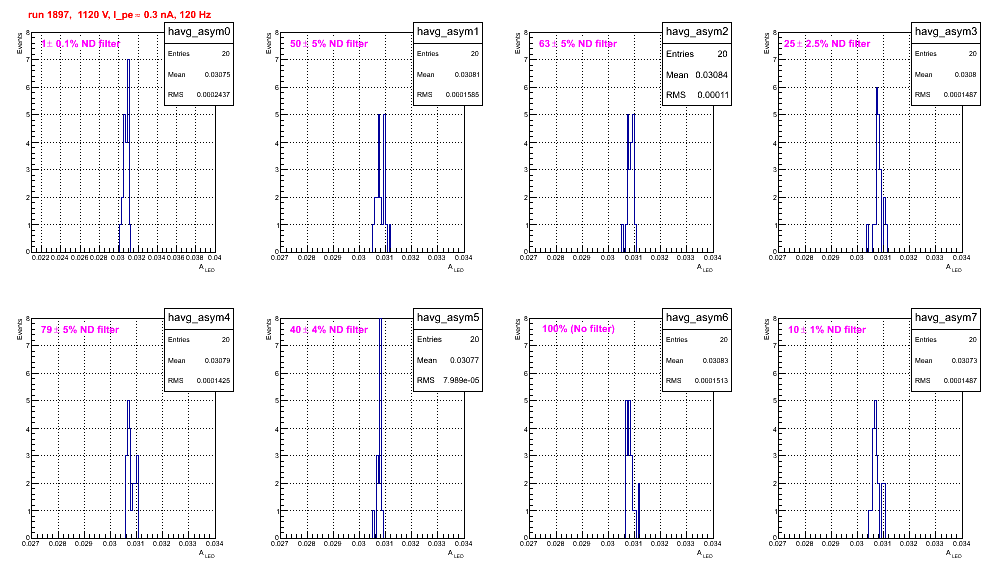This screenshot has height=572, width=996.
Task: Click Mean value 0.03075 in havg_asym0
Action: (217, 75)
